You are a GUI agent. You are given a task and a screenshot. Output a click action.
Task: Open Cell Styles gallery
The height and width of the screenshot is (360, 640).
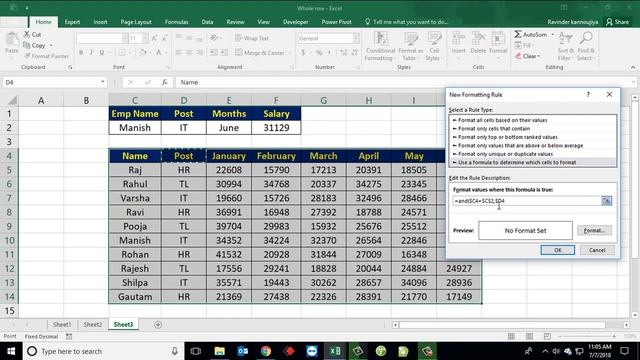tap(434, 46)
